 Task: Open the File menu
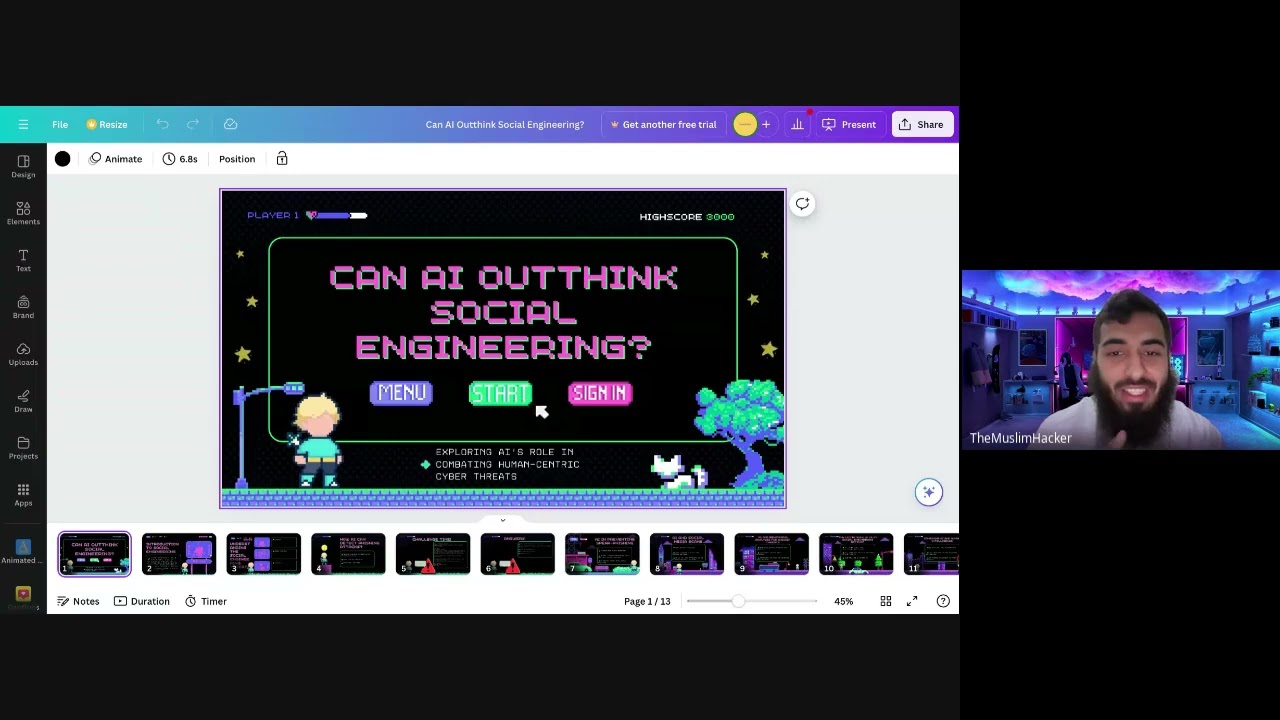pos(60,125)
